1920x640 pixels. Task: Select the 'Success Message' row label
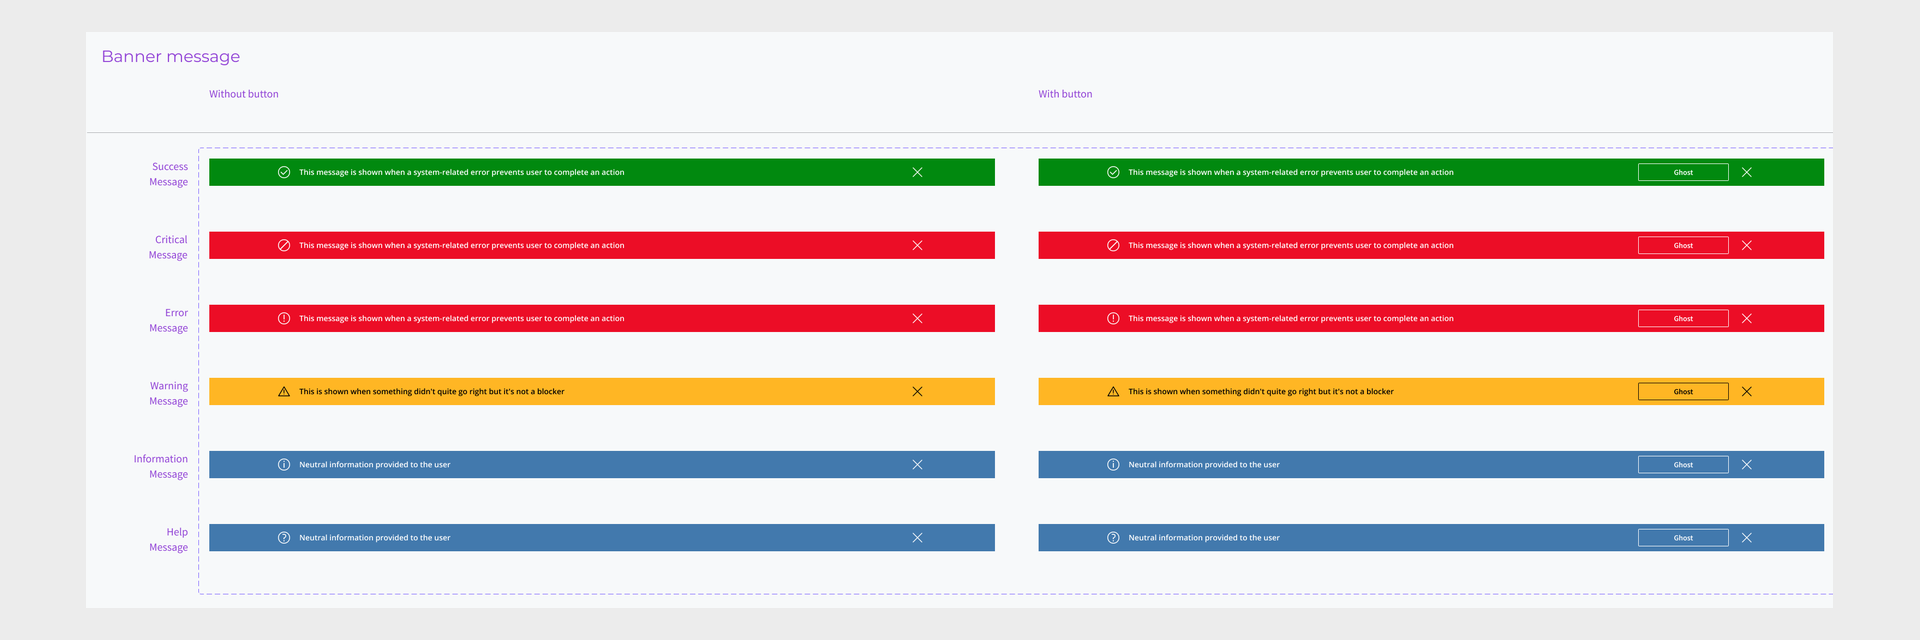[169, 174]
